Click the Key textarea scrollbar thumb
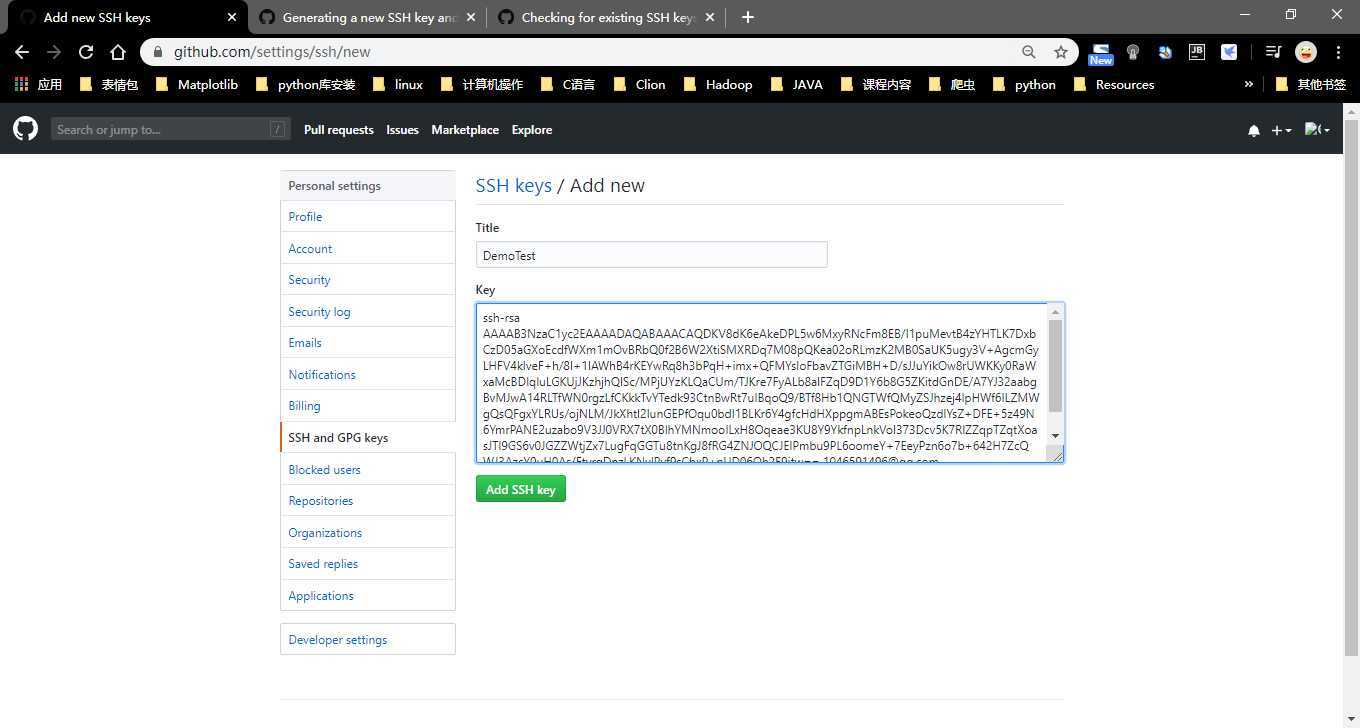Viewport: 1360px width, 728px height. pos(1055,366)
